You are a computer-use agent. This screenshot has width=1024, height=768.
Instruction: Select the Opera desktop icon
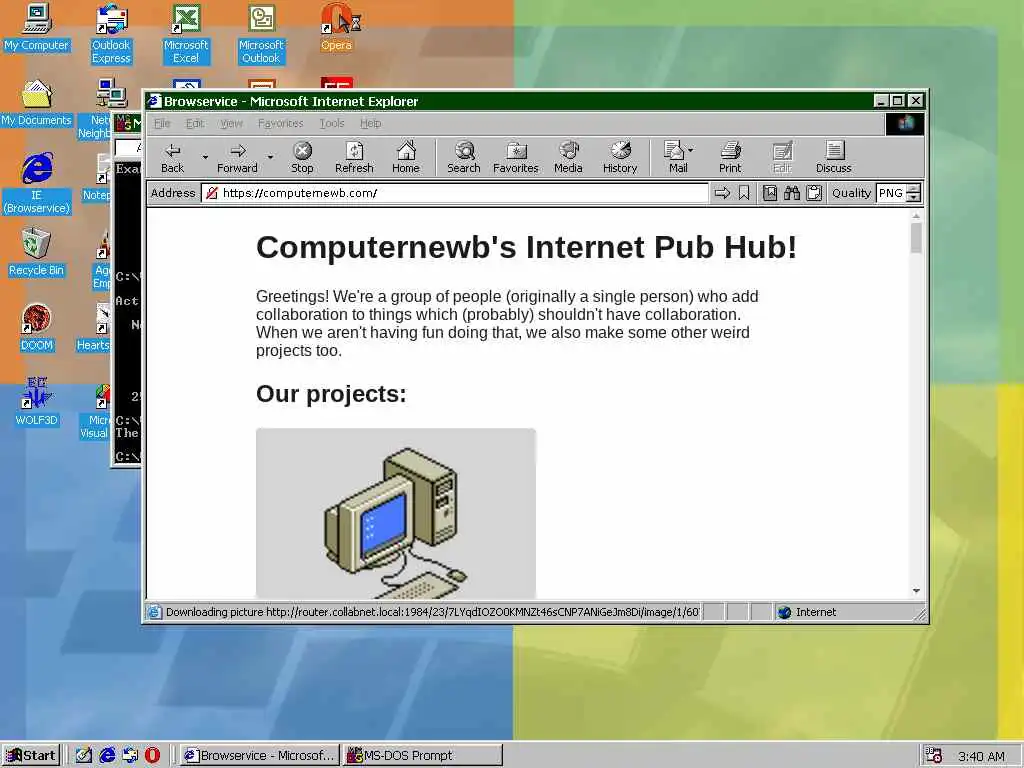tap(336, 27)
